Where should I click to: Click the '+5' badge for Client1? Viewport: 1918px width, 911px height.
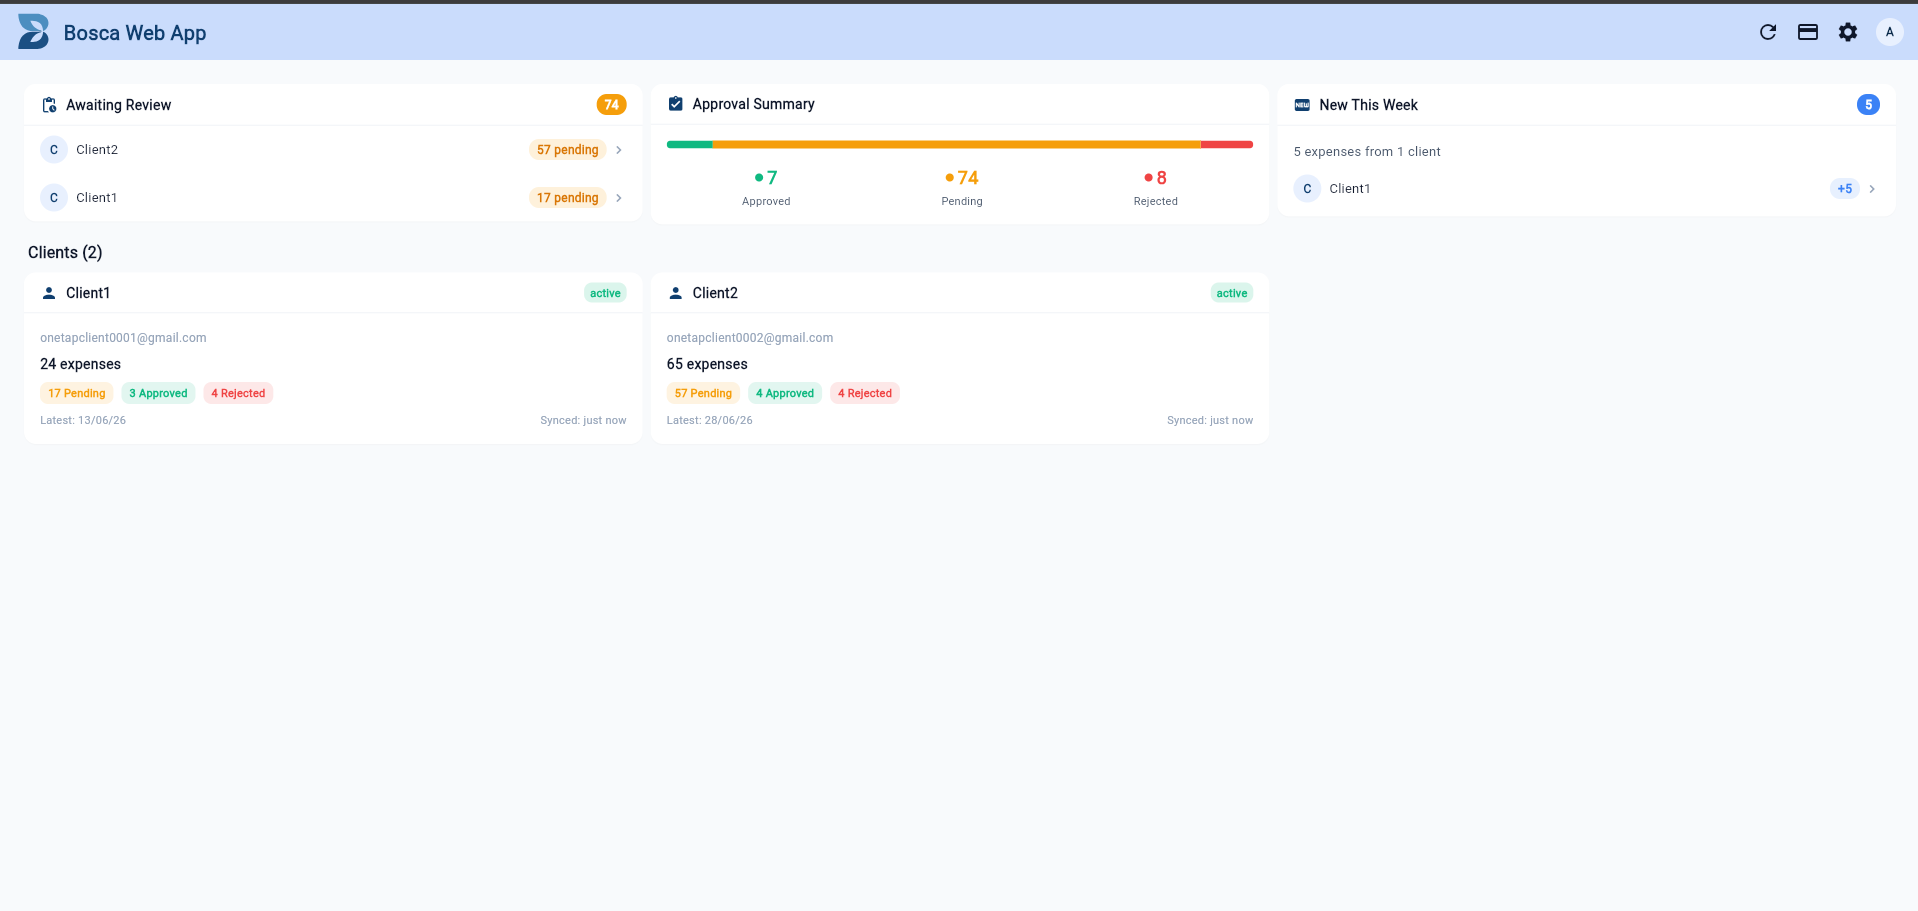1845,189
